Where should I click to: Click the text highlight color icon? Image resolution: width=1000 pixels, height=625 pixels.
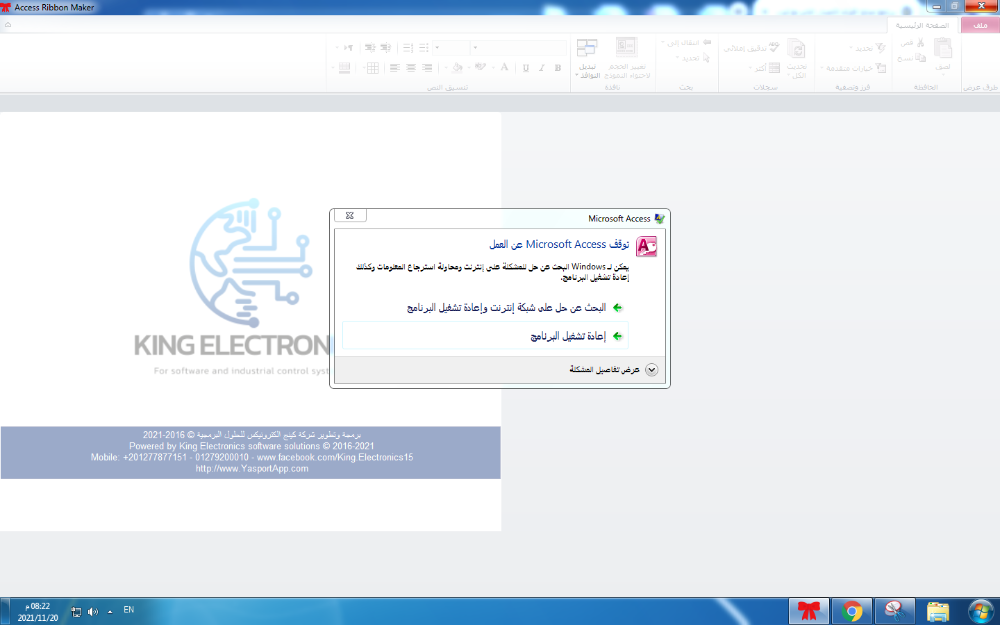(x=480, y=67)
